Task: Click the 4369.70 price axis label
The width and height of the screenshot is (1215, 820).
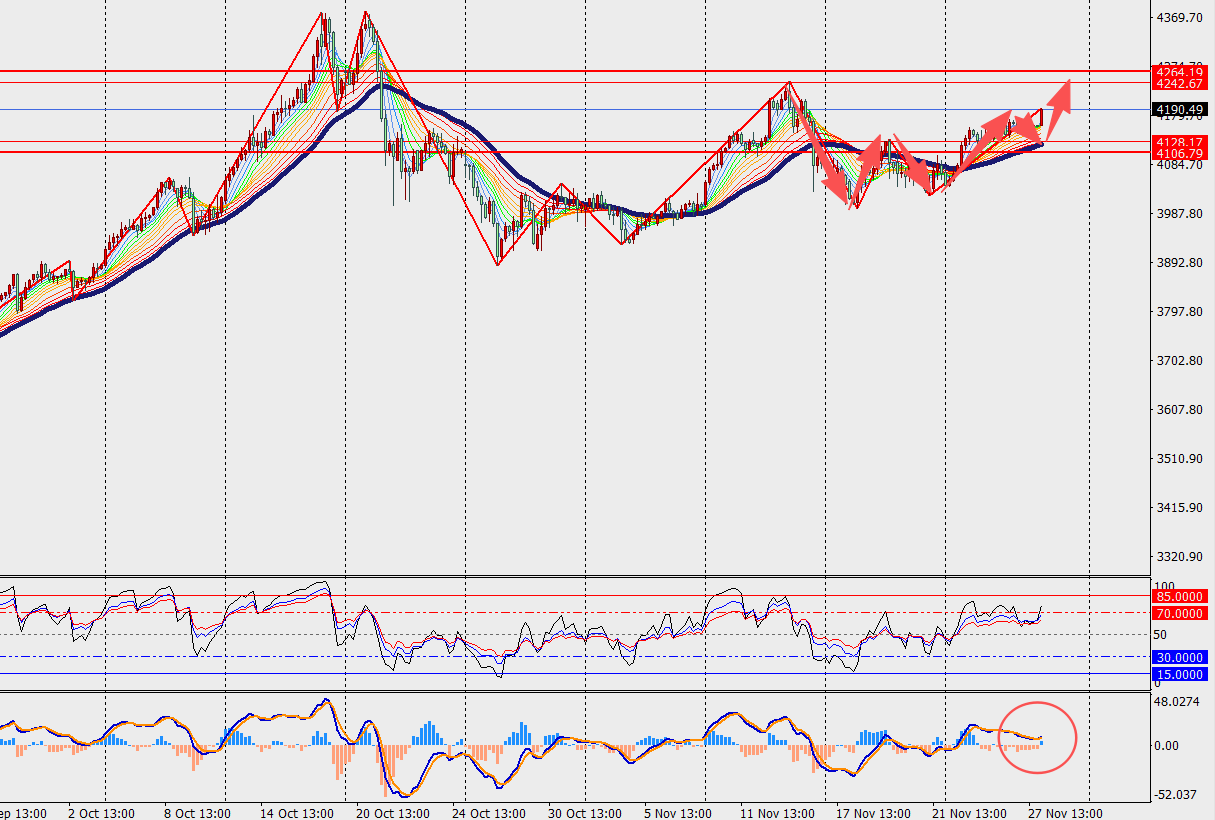Action: (1178, 18)
